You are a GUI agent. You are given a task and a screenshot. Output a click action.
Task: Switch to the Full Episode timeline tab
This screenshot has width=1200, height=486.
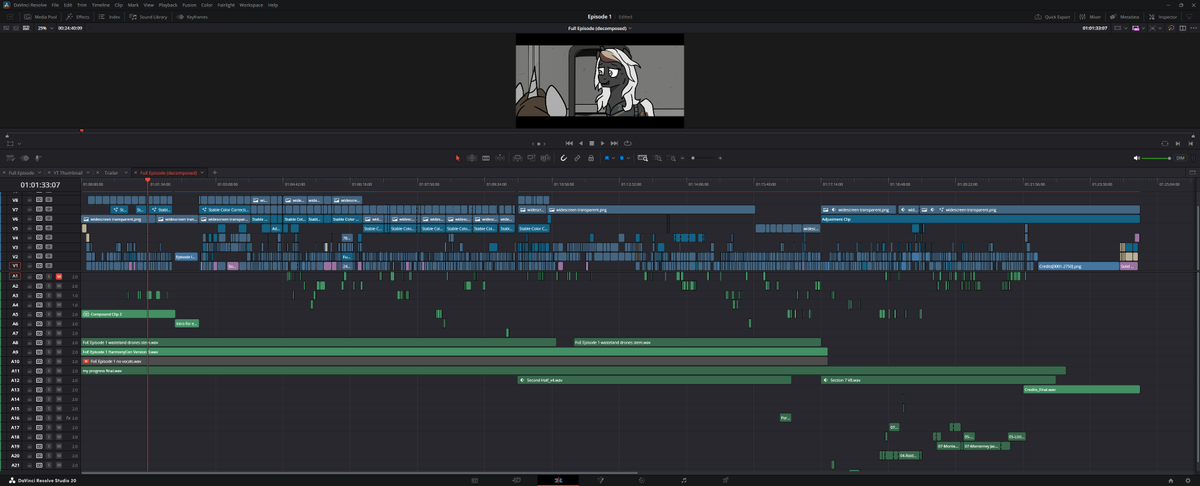(x=21, y=173)
